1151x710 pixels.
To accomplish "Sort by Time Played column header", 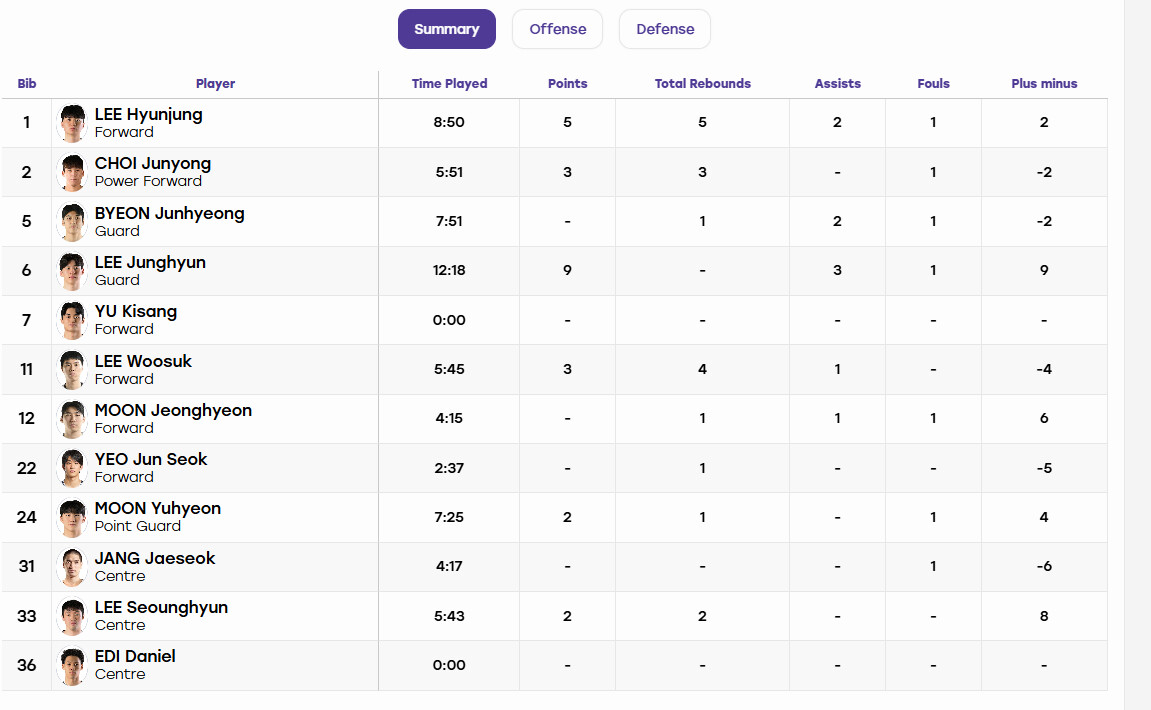I will point(449,84).
